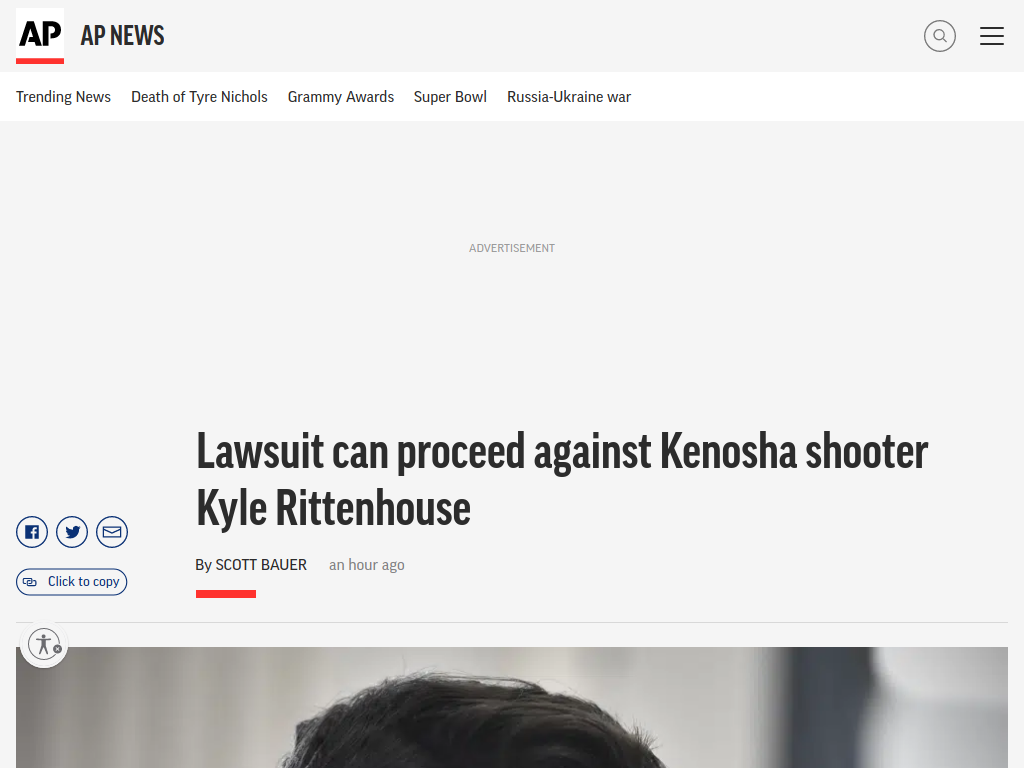Image resolution: width=1024 pixels, height=768 pixels.
Task: Open the Russia-Ukraine war topic
Action: (x=569, y=97)
